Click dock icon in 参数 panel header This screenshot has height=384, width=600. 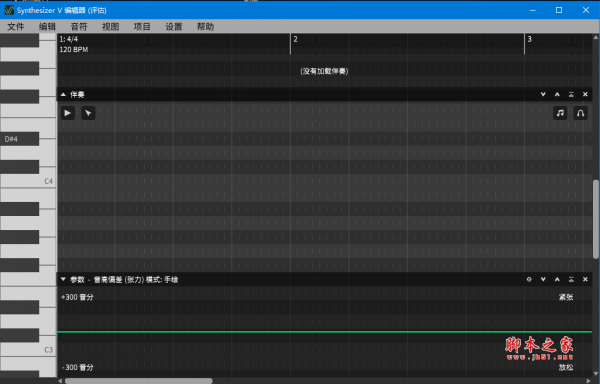pos(571,280)
